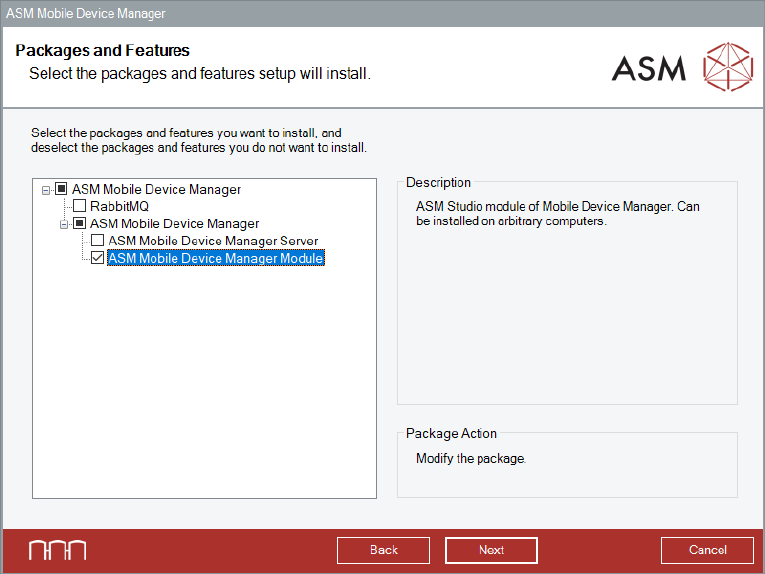Cancel the setup wizard

[707, 550]
